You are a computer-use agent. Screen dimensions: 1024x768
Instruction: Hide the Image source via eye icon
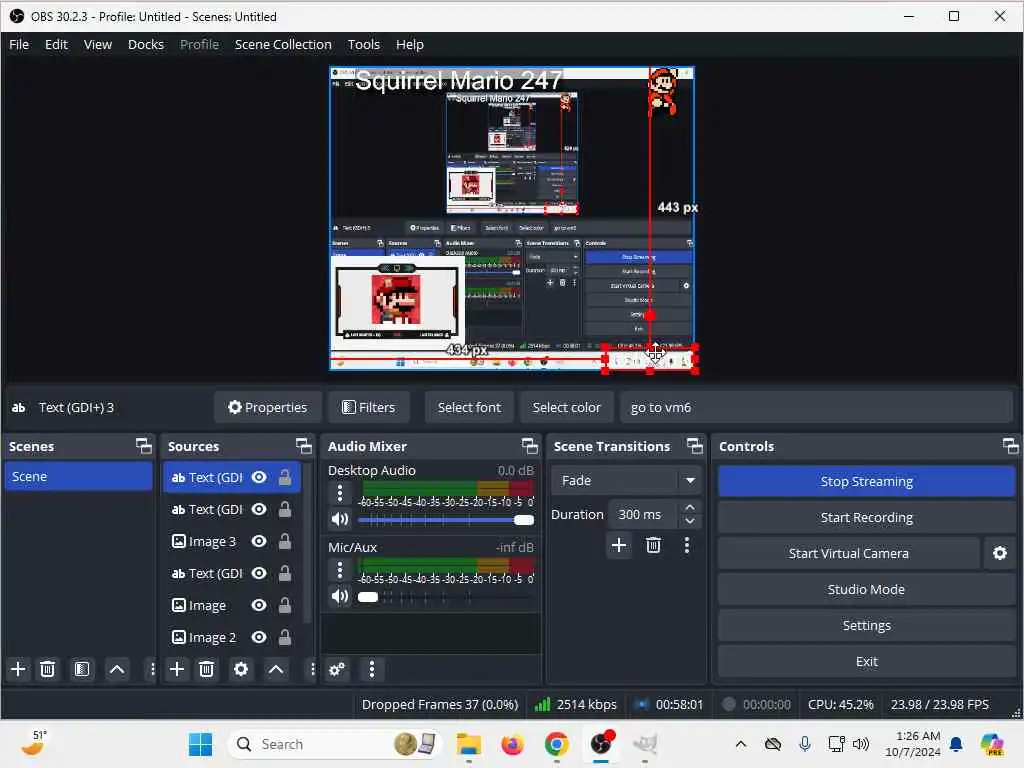[x=259, y=605]
